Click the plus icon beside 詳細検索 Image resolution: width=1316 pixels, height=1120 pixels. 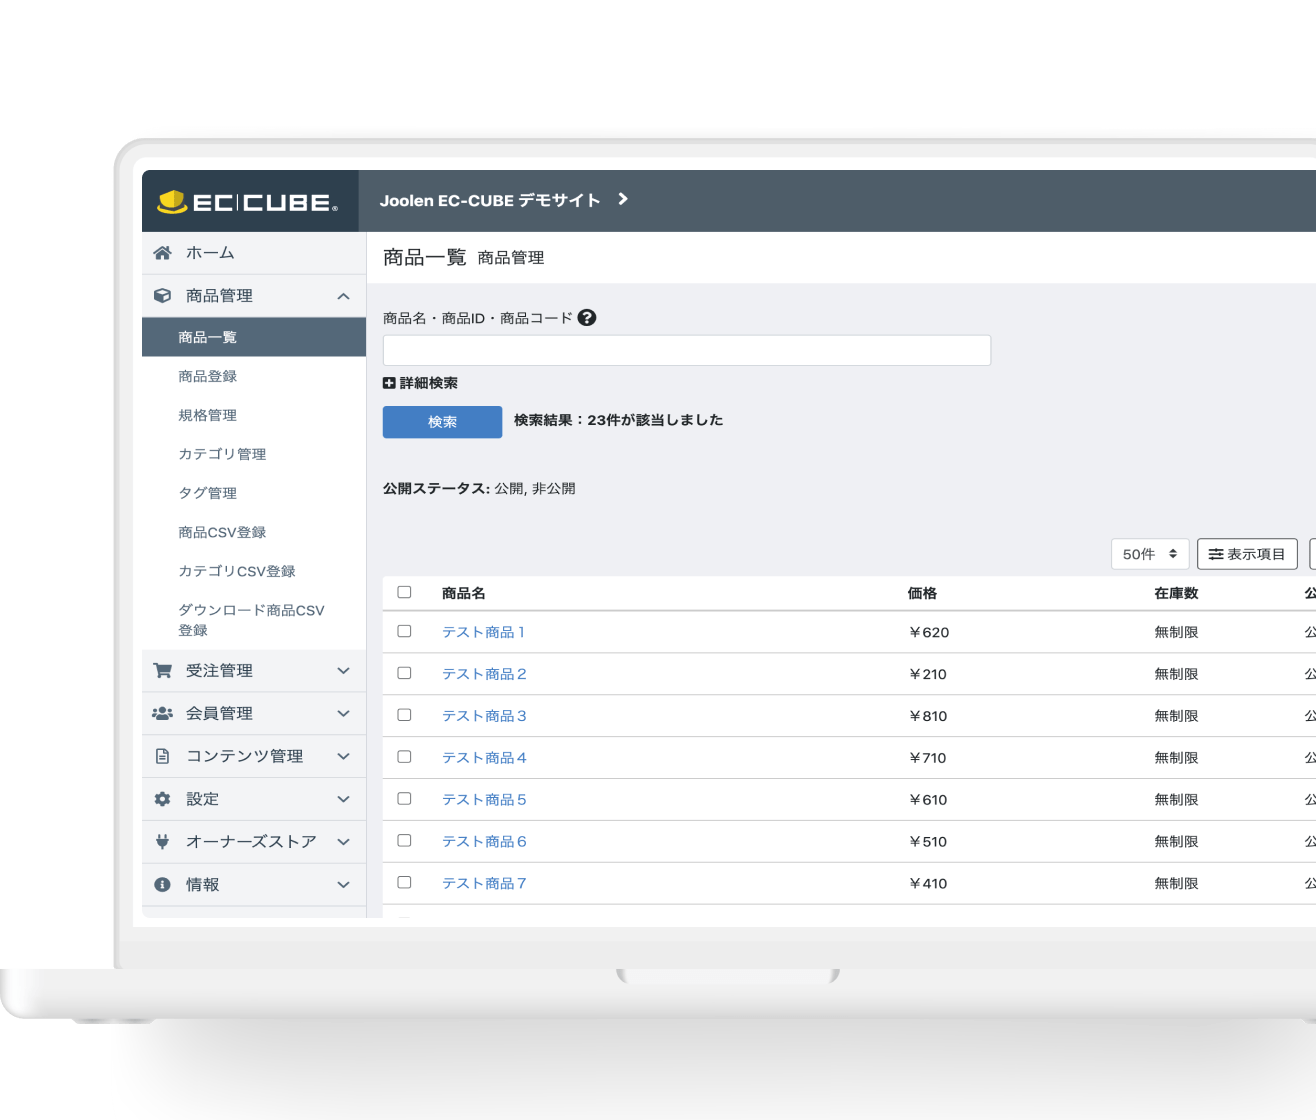pos(389,383)
